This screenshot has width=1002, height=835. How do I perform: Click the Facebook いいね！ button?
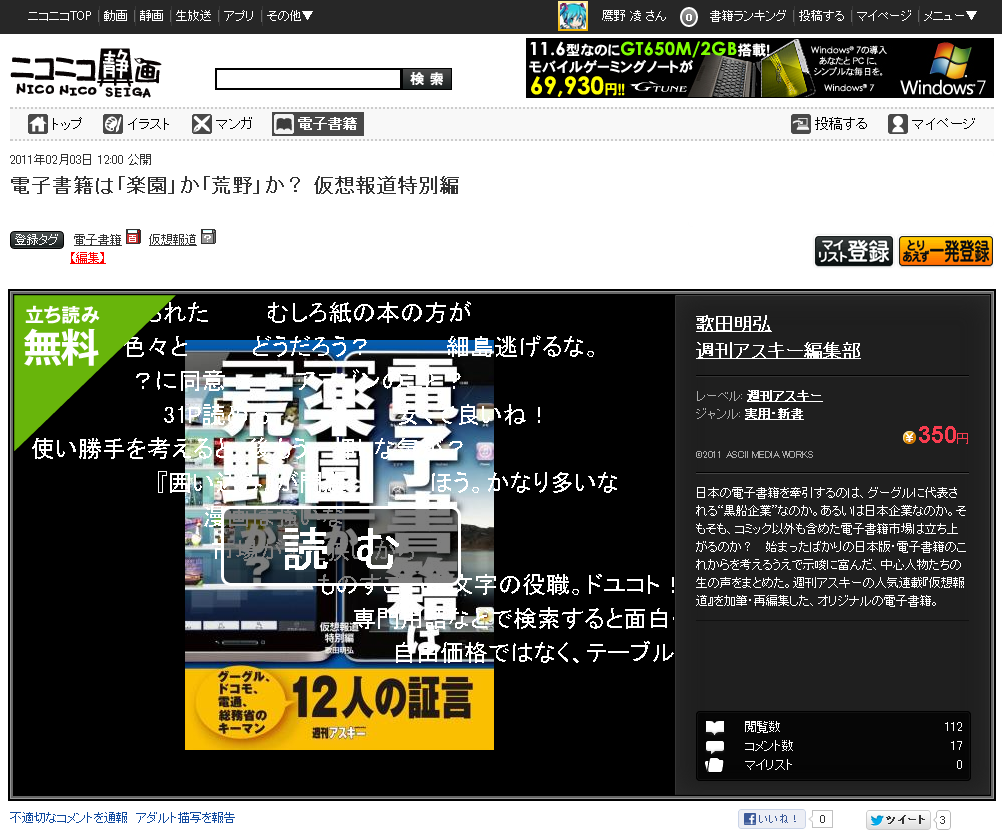[772, 819]
